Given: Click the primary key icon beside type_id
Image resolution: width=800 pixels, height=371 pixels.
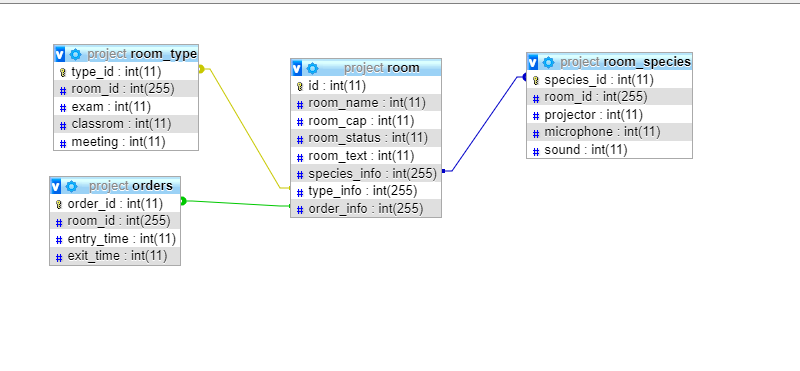Looking at the screenshot, I should 63,72.
